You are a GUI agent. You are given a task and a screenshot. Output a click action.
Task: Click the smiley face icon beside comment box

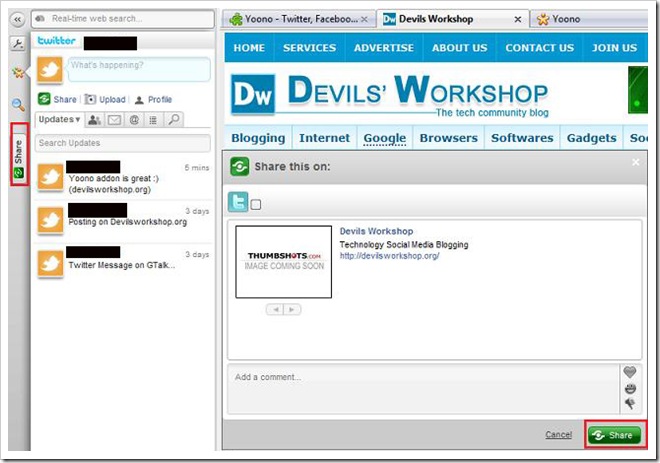coord(630,388)
